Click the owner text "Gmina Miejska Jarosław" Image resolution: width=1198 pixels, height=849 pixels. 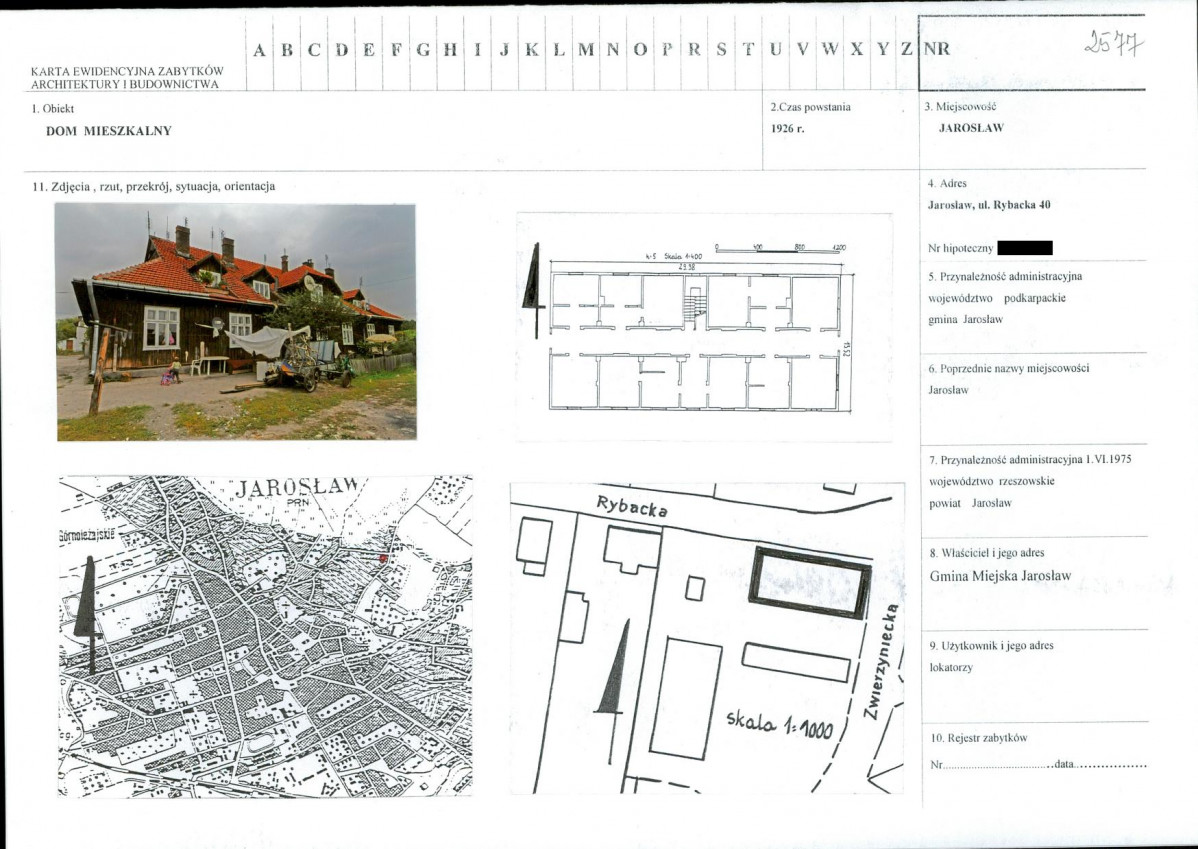1000,576
